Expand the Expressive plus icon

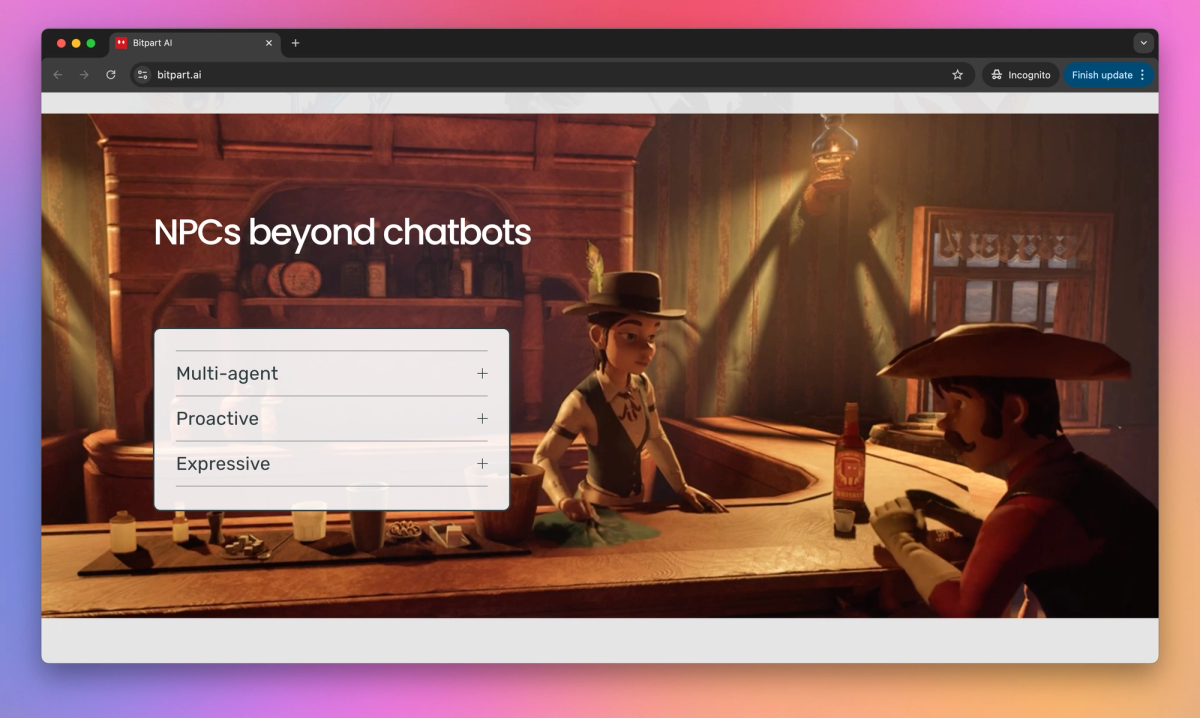[x=482, y=464]
